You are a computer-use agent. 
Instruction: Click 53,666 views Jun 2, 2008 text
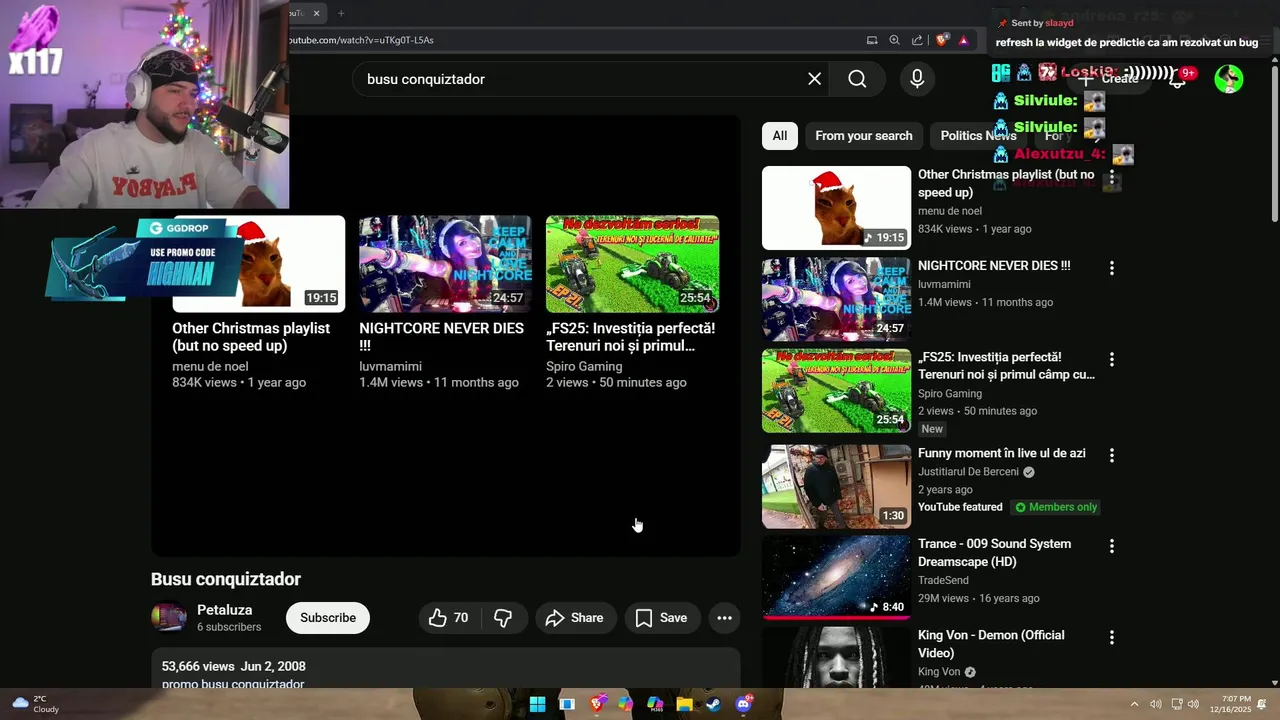click(x=233, y=666)
